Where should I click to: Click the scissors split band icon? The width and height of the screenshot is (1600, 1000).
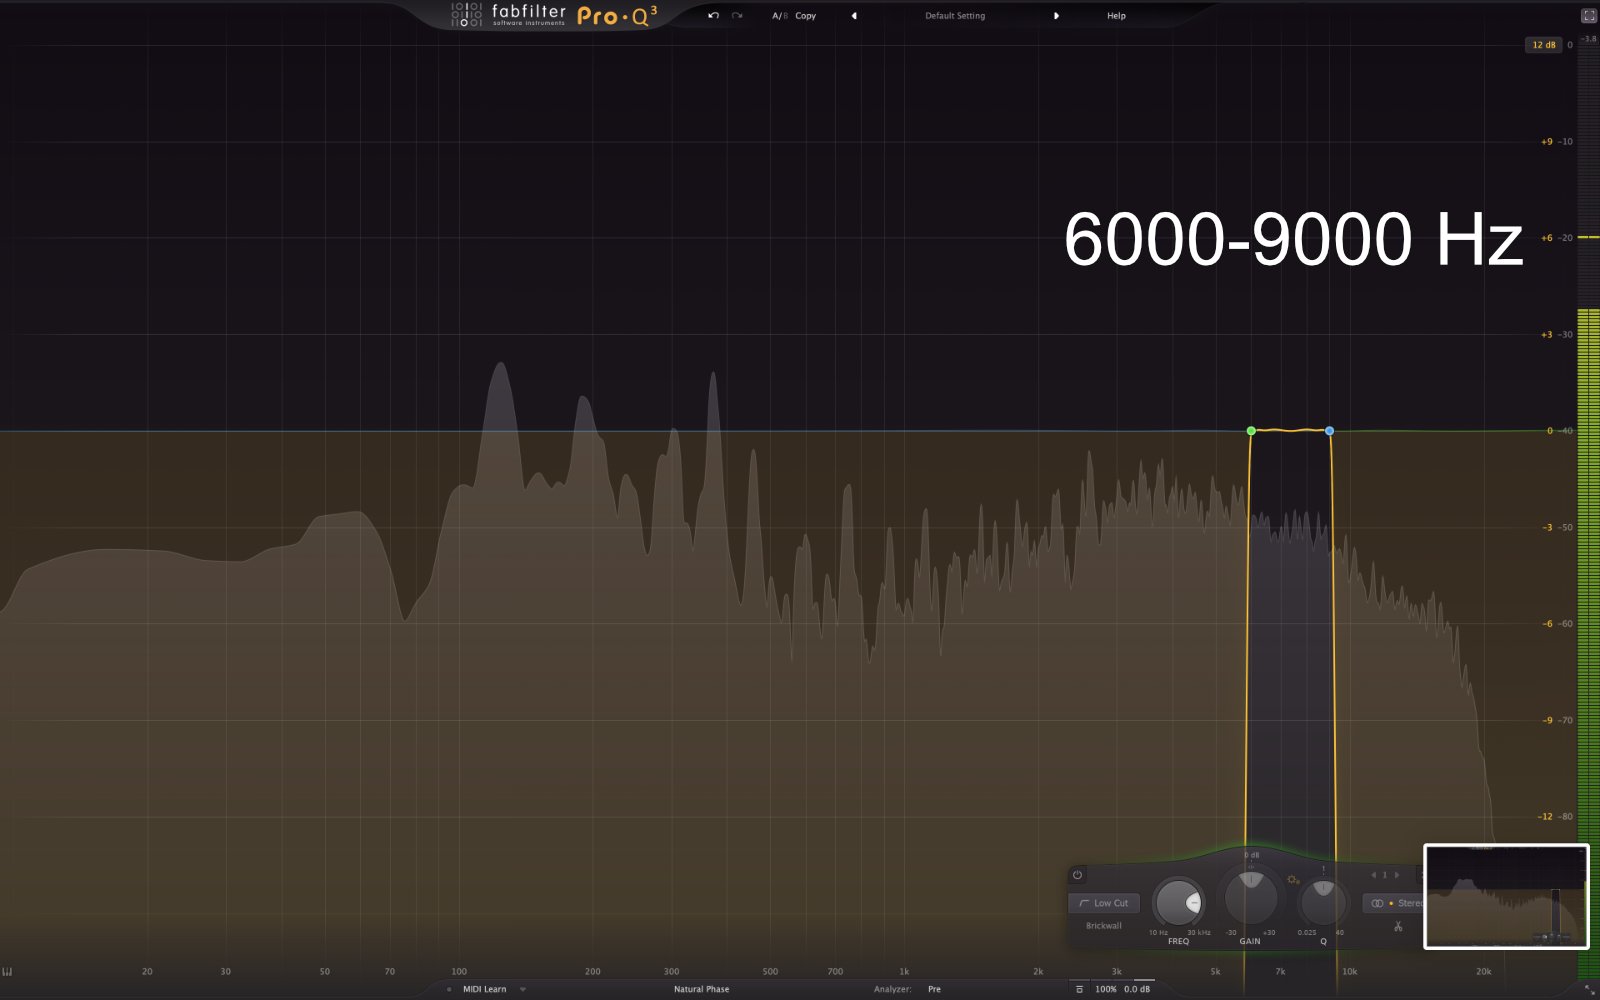coord(1398,927)
